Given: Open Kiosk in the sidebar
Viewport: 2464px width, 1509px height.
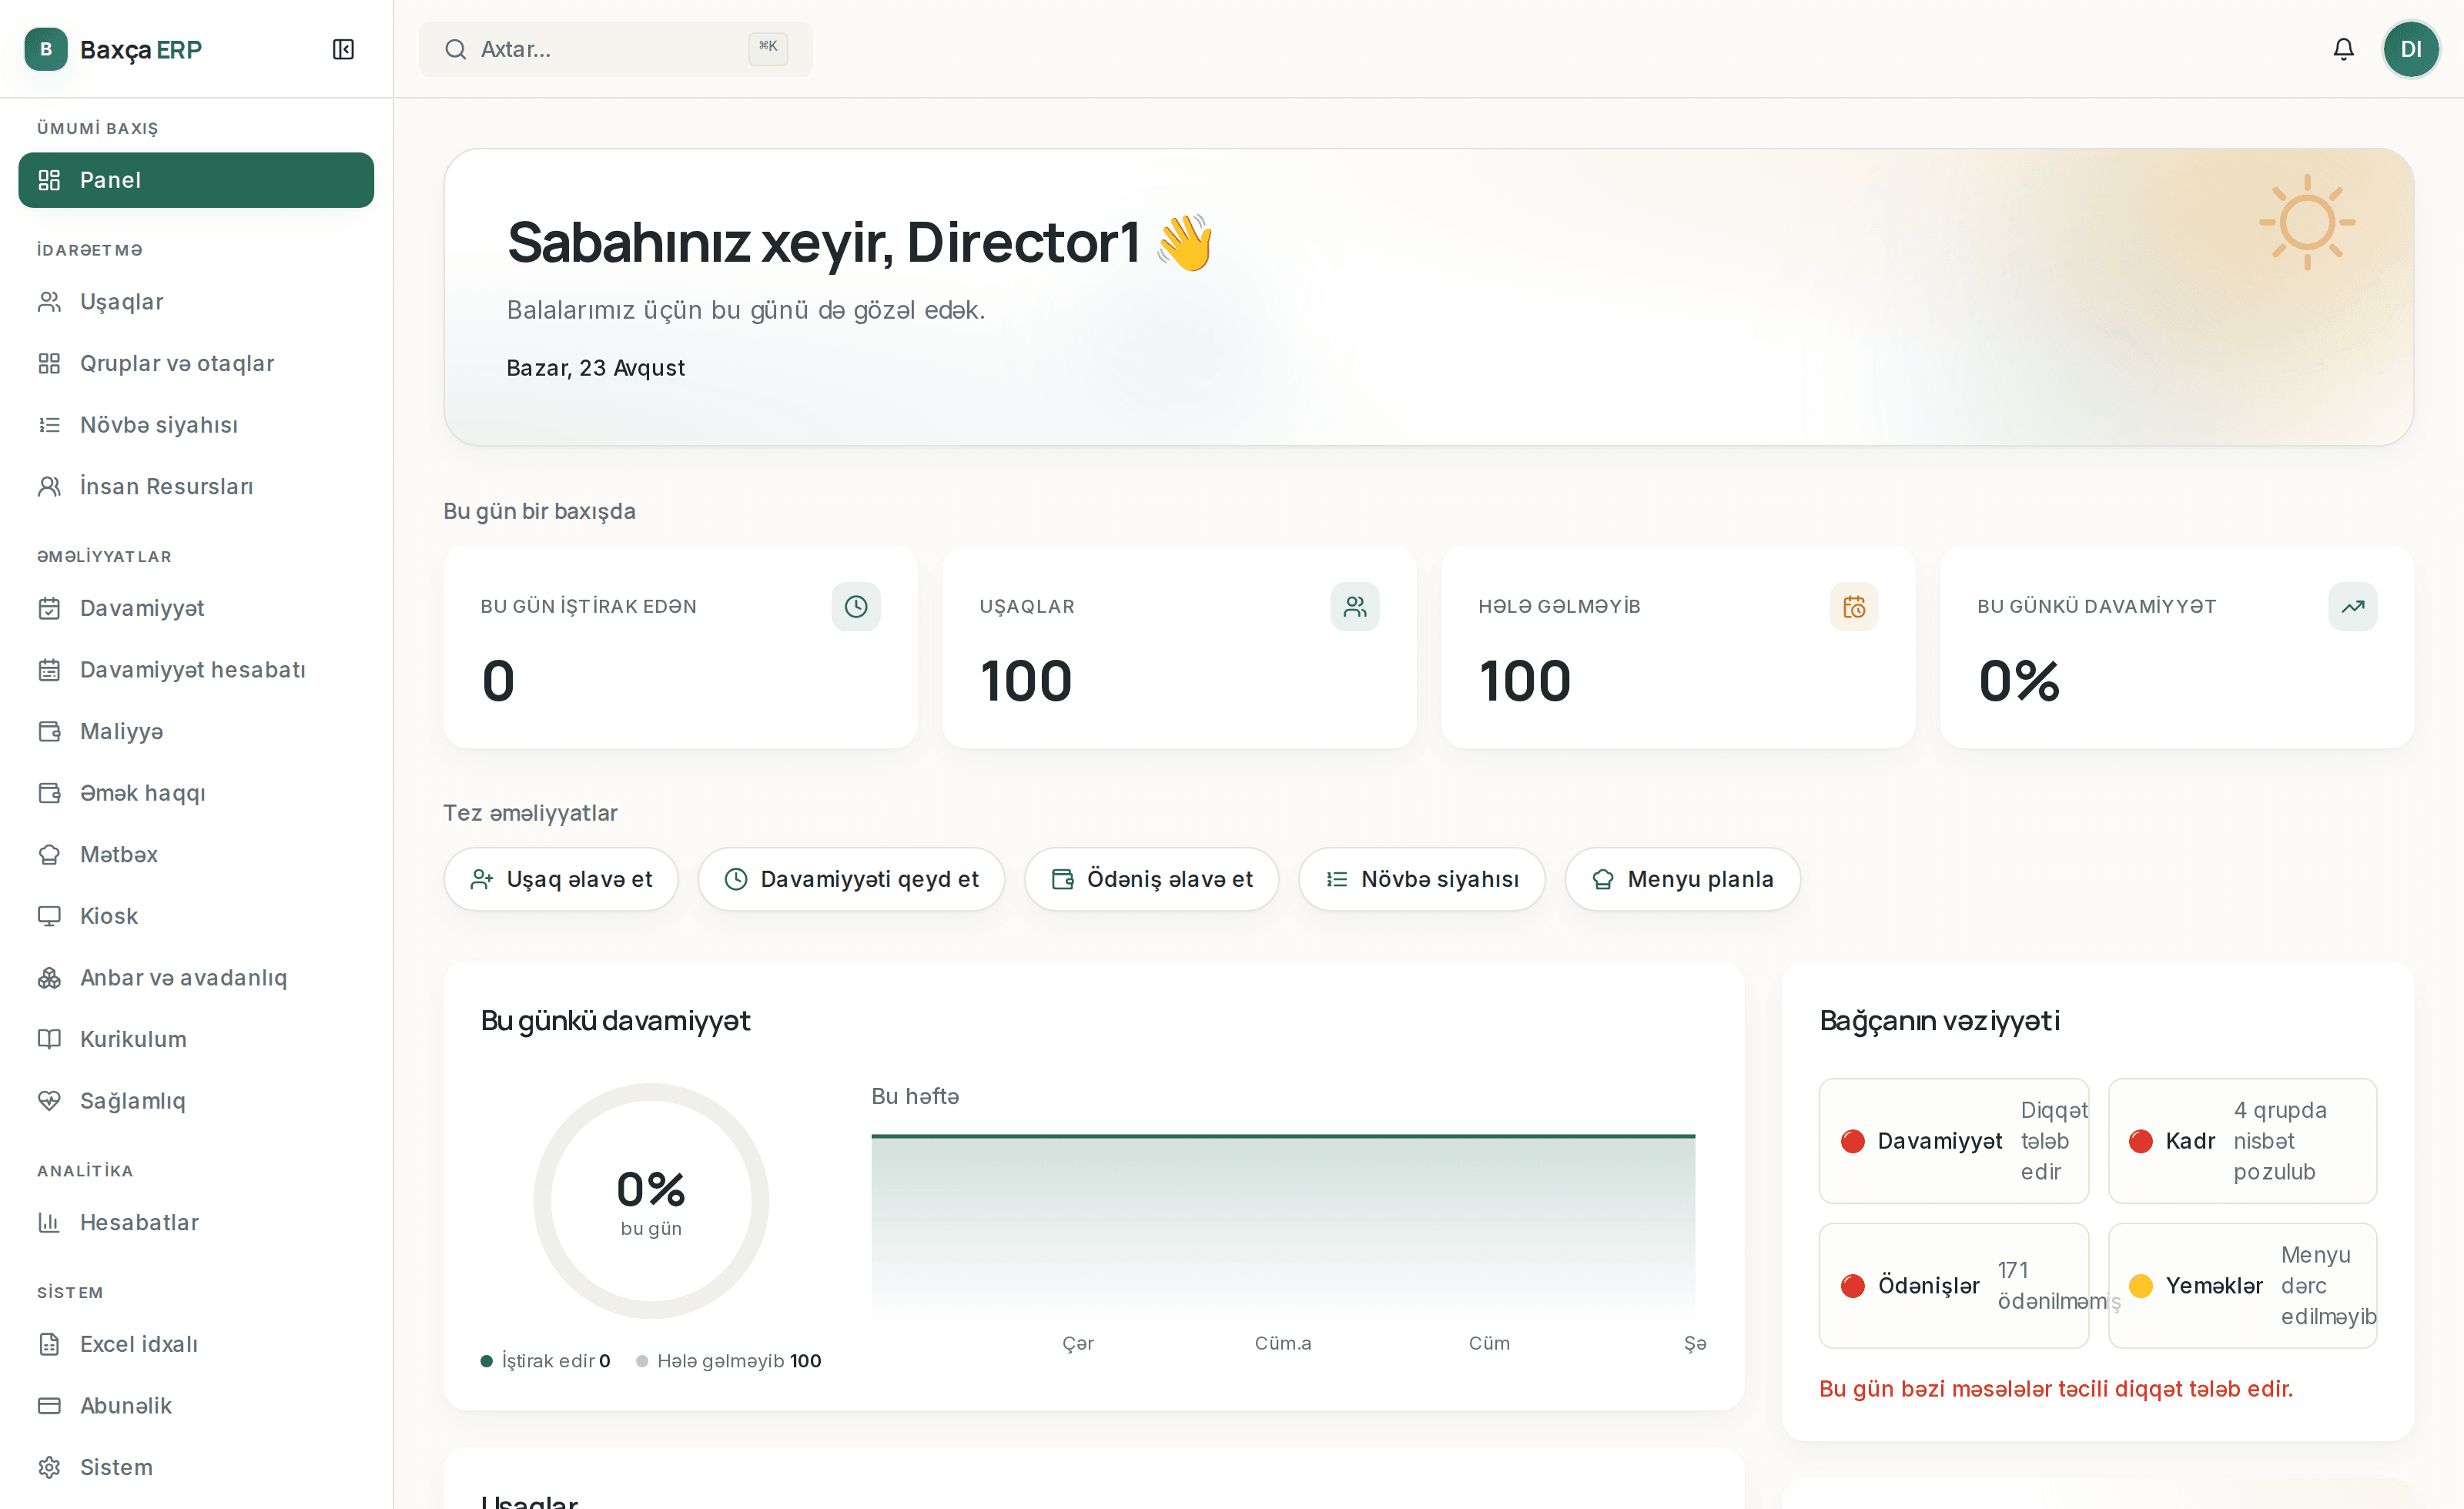Looking at the screenshot, I should (x=196, y=916).
